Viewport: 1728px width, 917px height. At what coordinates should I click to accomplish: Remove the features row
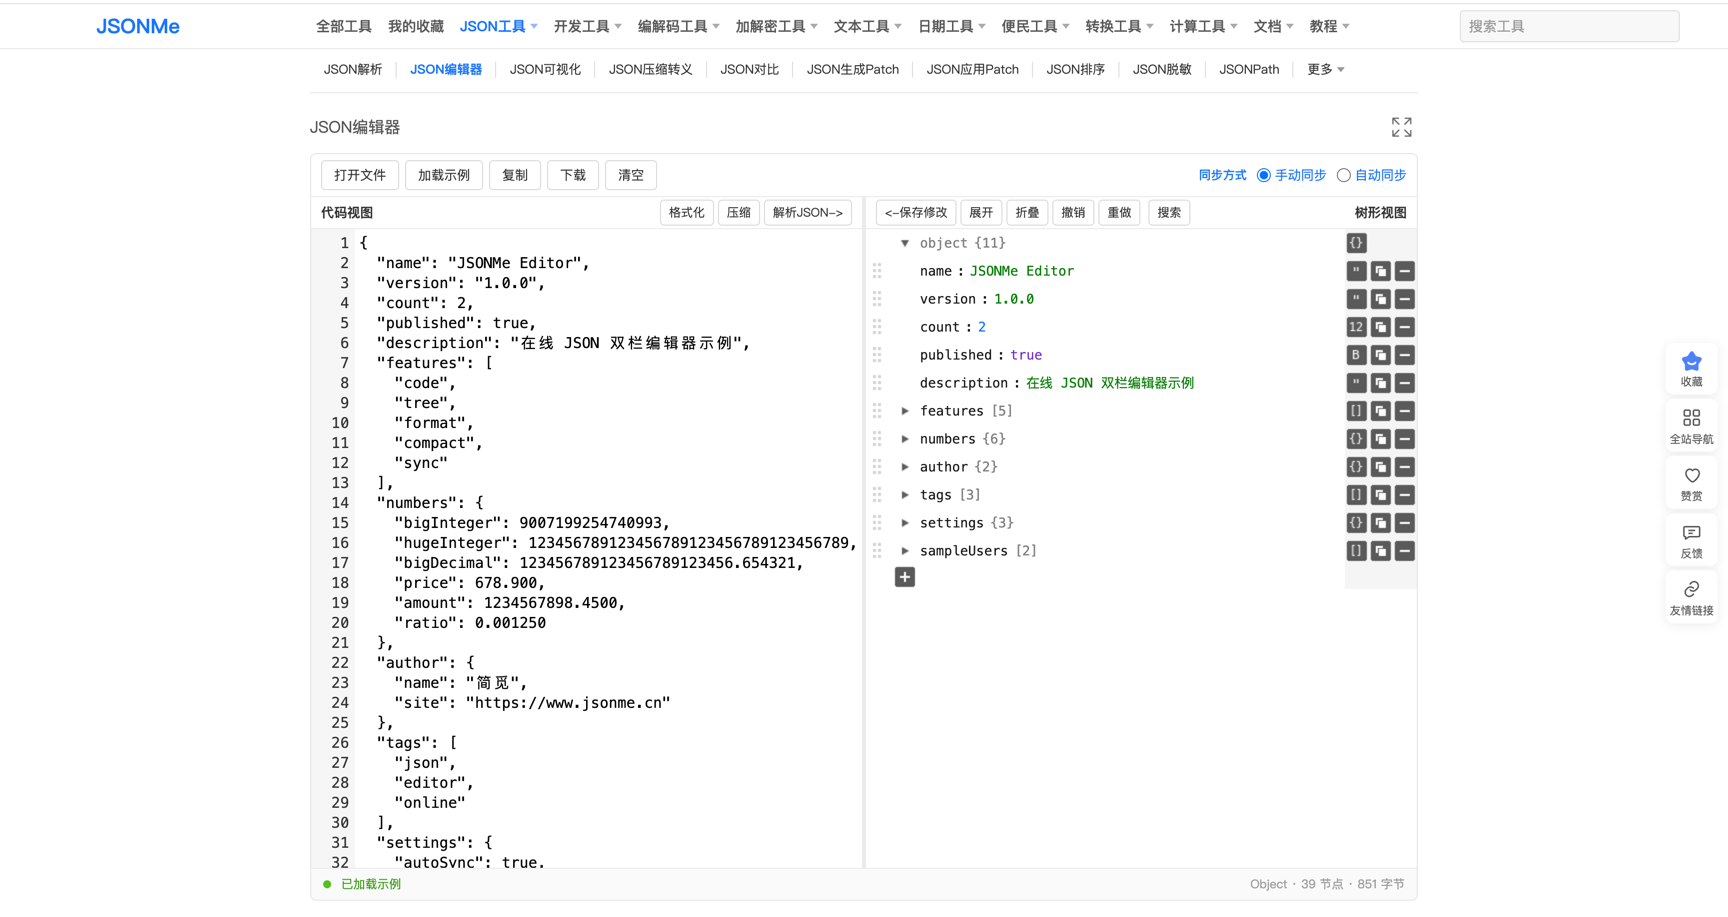[1404, 411]
